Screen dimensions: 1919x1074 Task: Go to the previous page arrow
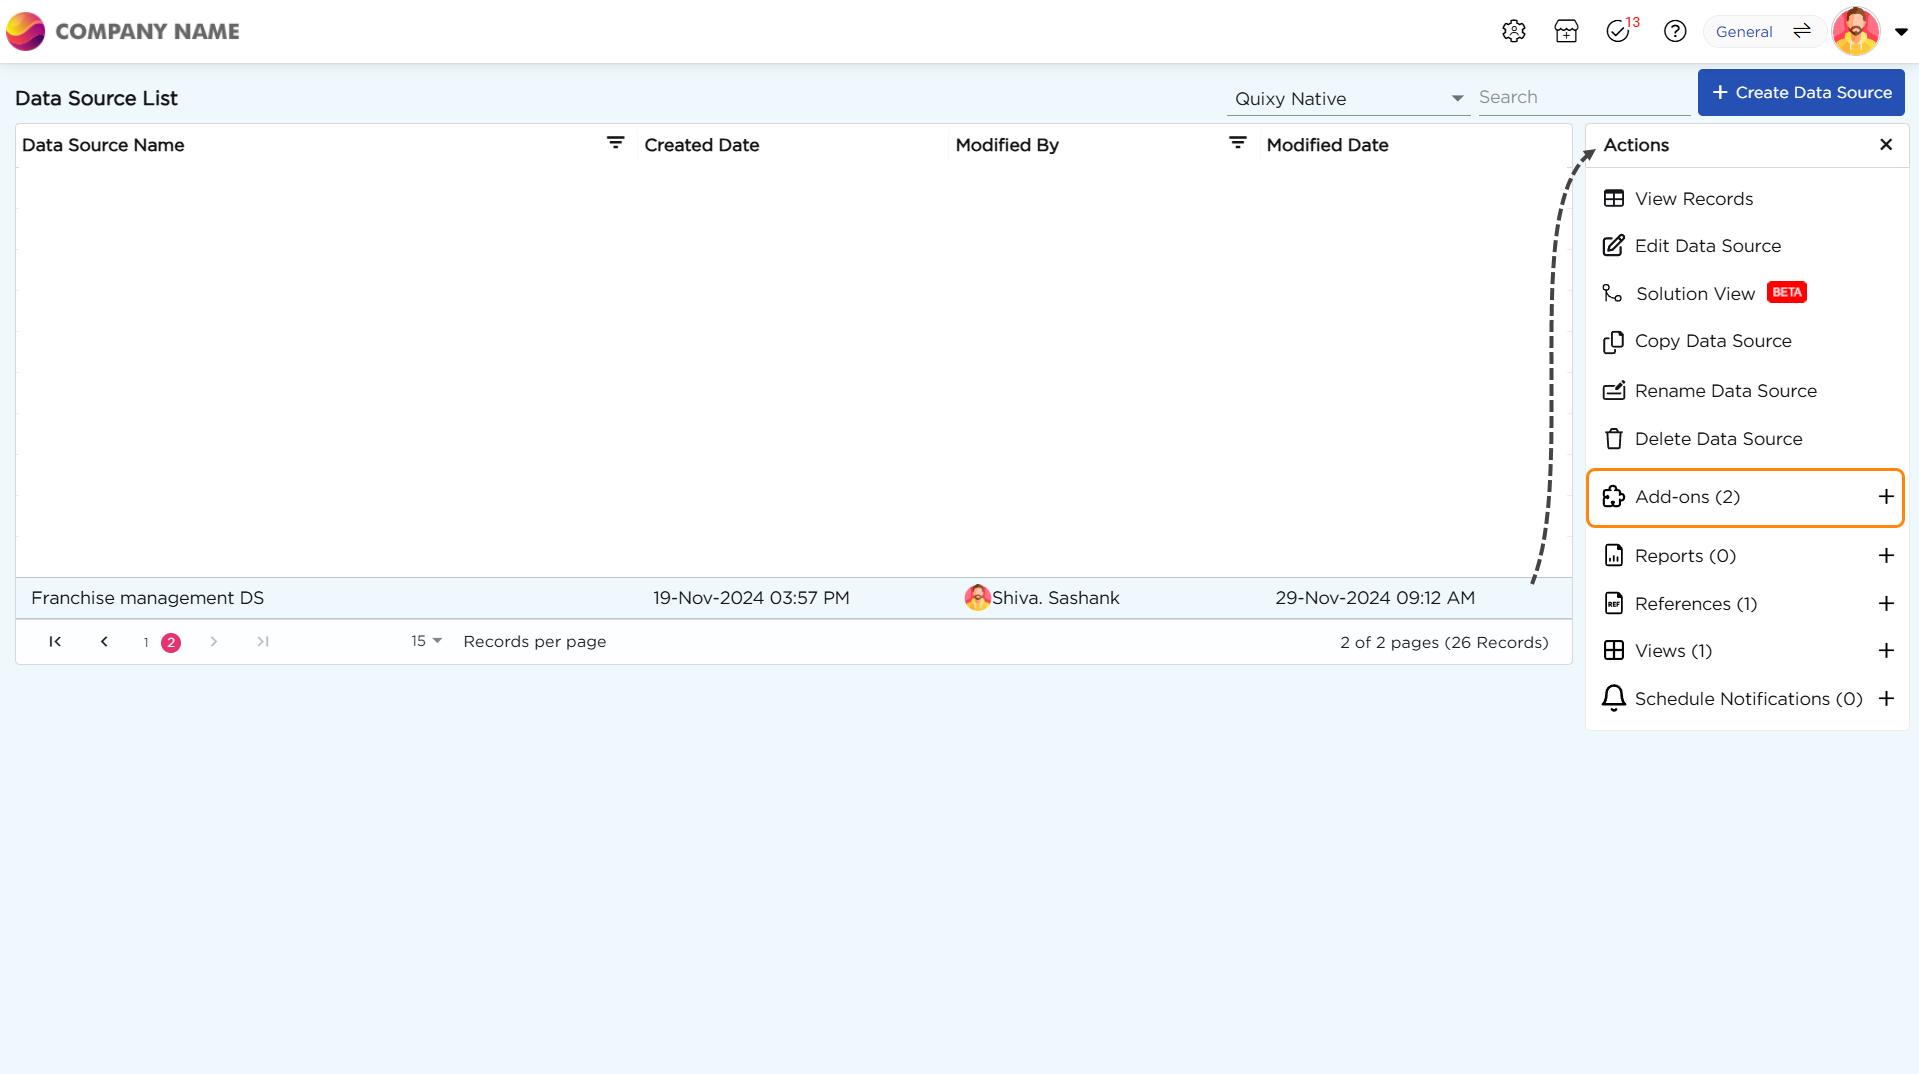click(104, 642)
